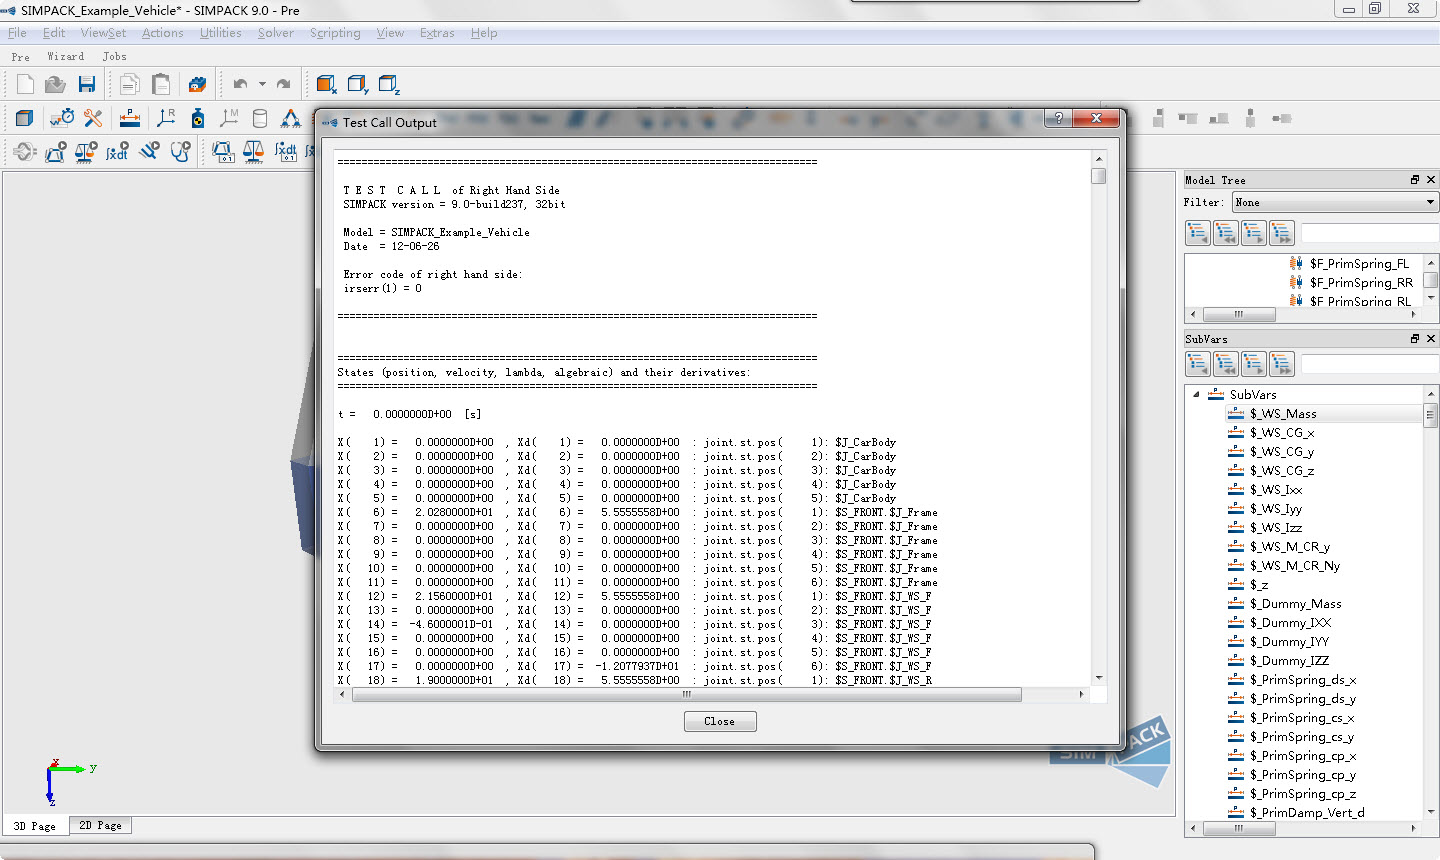
Task: Expand one level in Model Tree
Action: (1254, 233)
